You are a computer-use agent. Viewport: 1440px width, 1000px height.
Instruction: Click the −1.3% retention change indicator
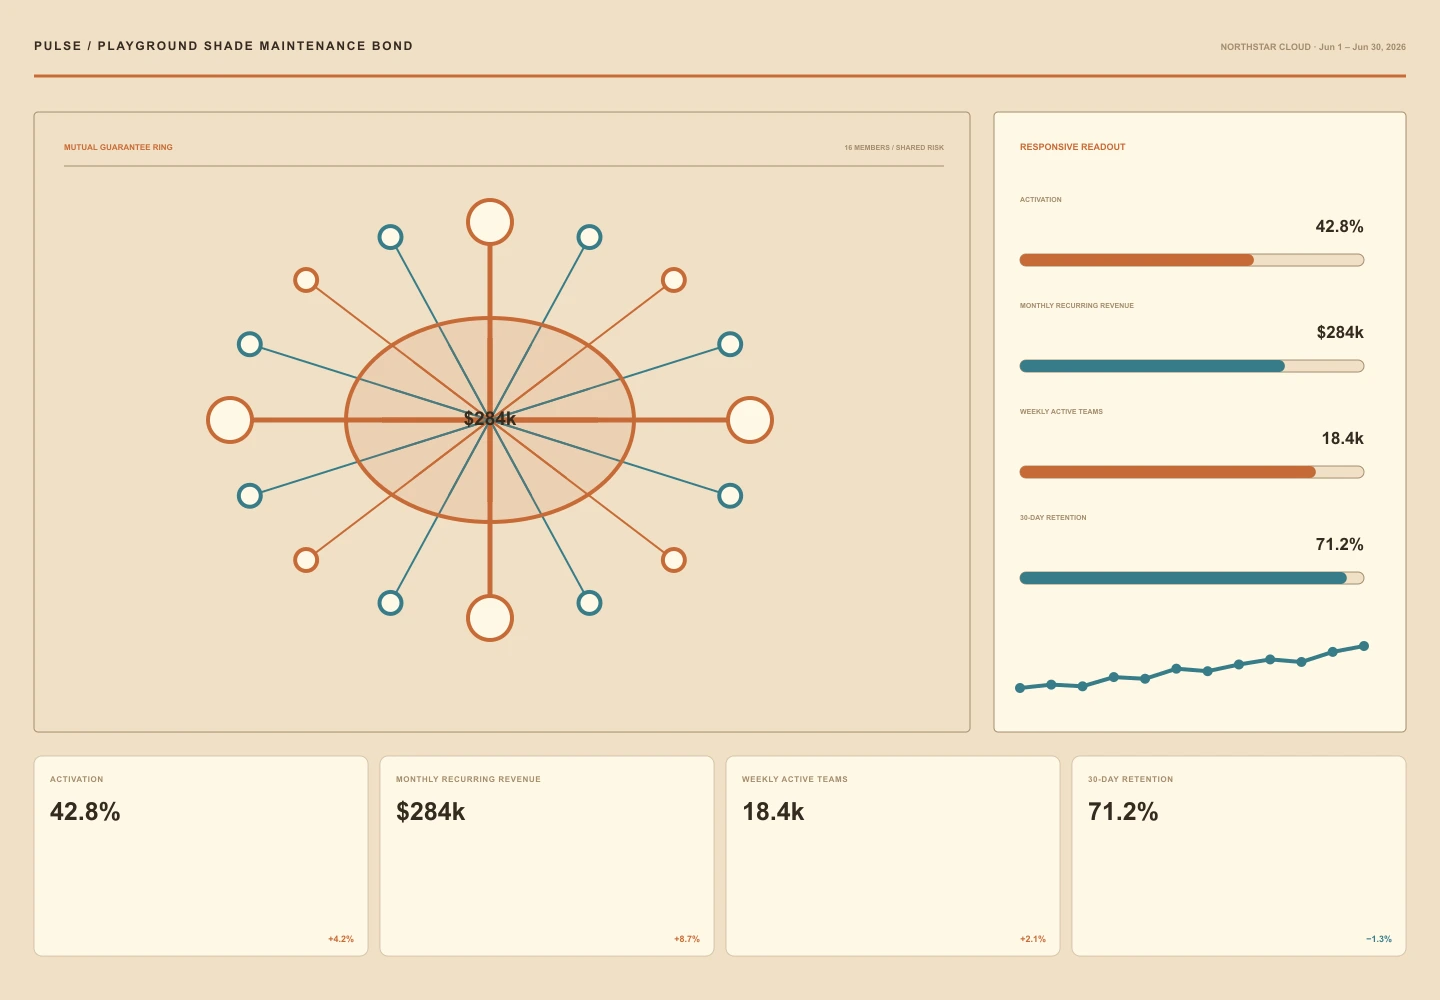[x=1379, y=939]
